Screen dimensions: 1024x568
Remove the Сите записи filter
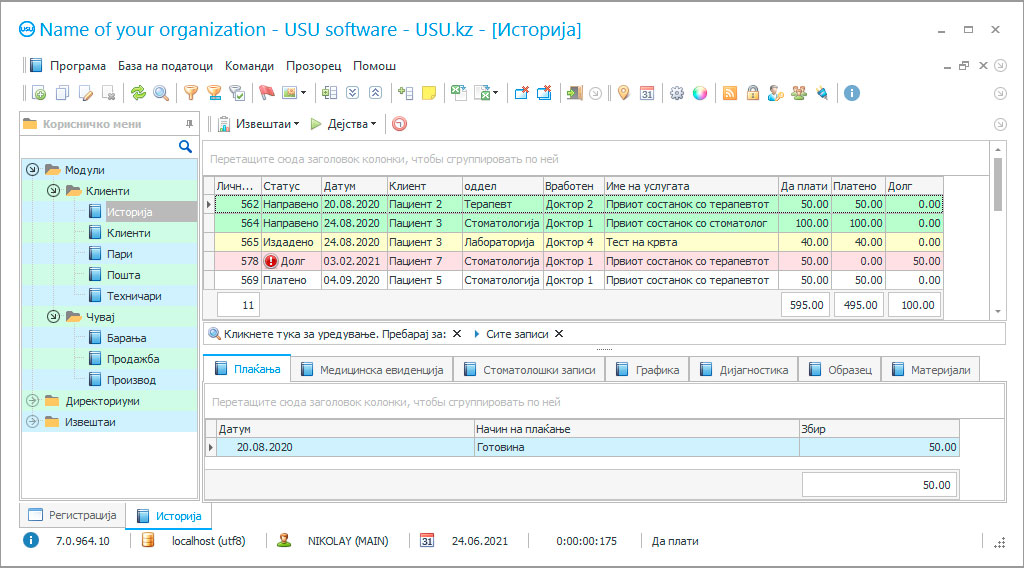coord(559,334)
